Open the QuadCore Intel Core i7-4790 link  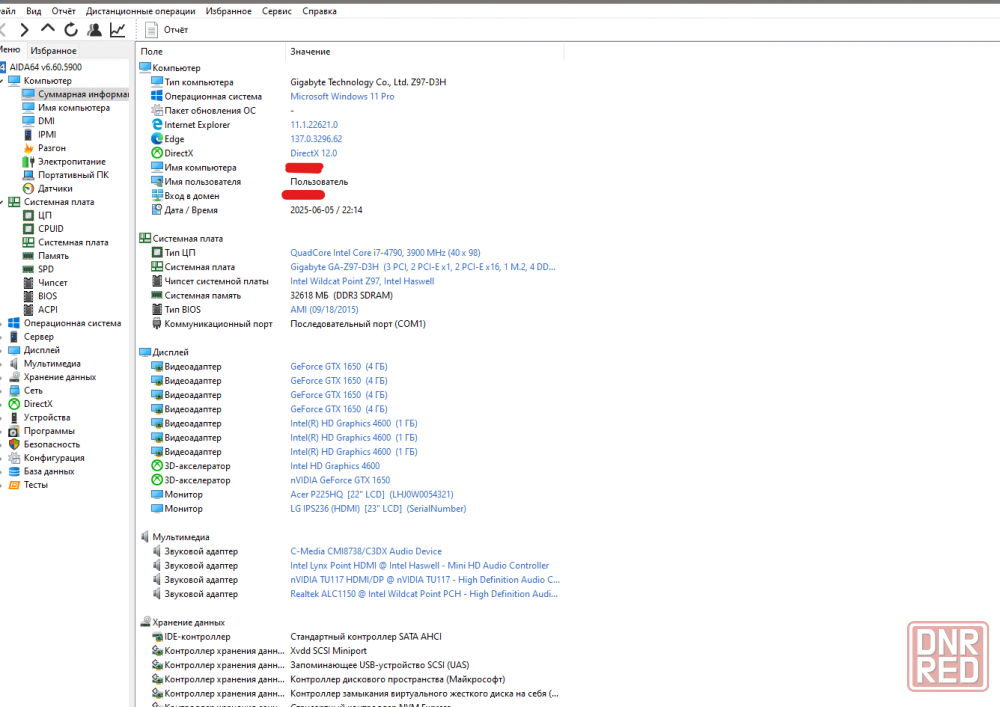tap(385, 252)
